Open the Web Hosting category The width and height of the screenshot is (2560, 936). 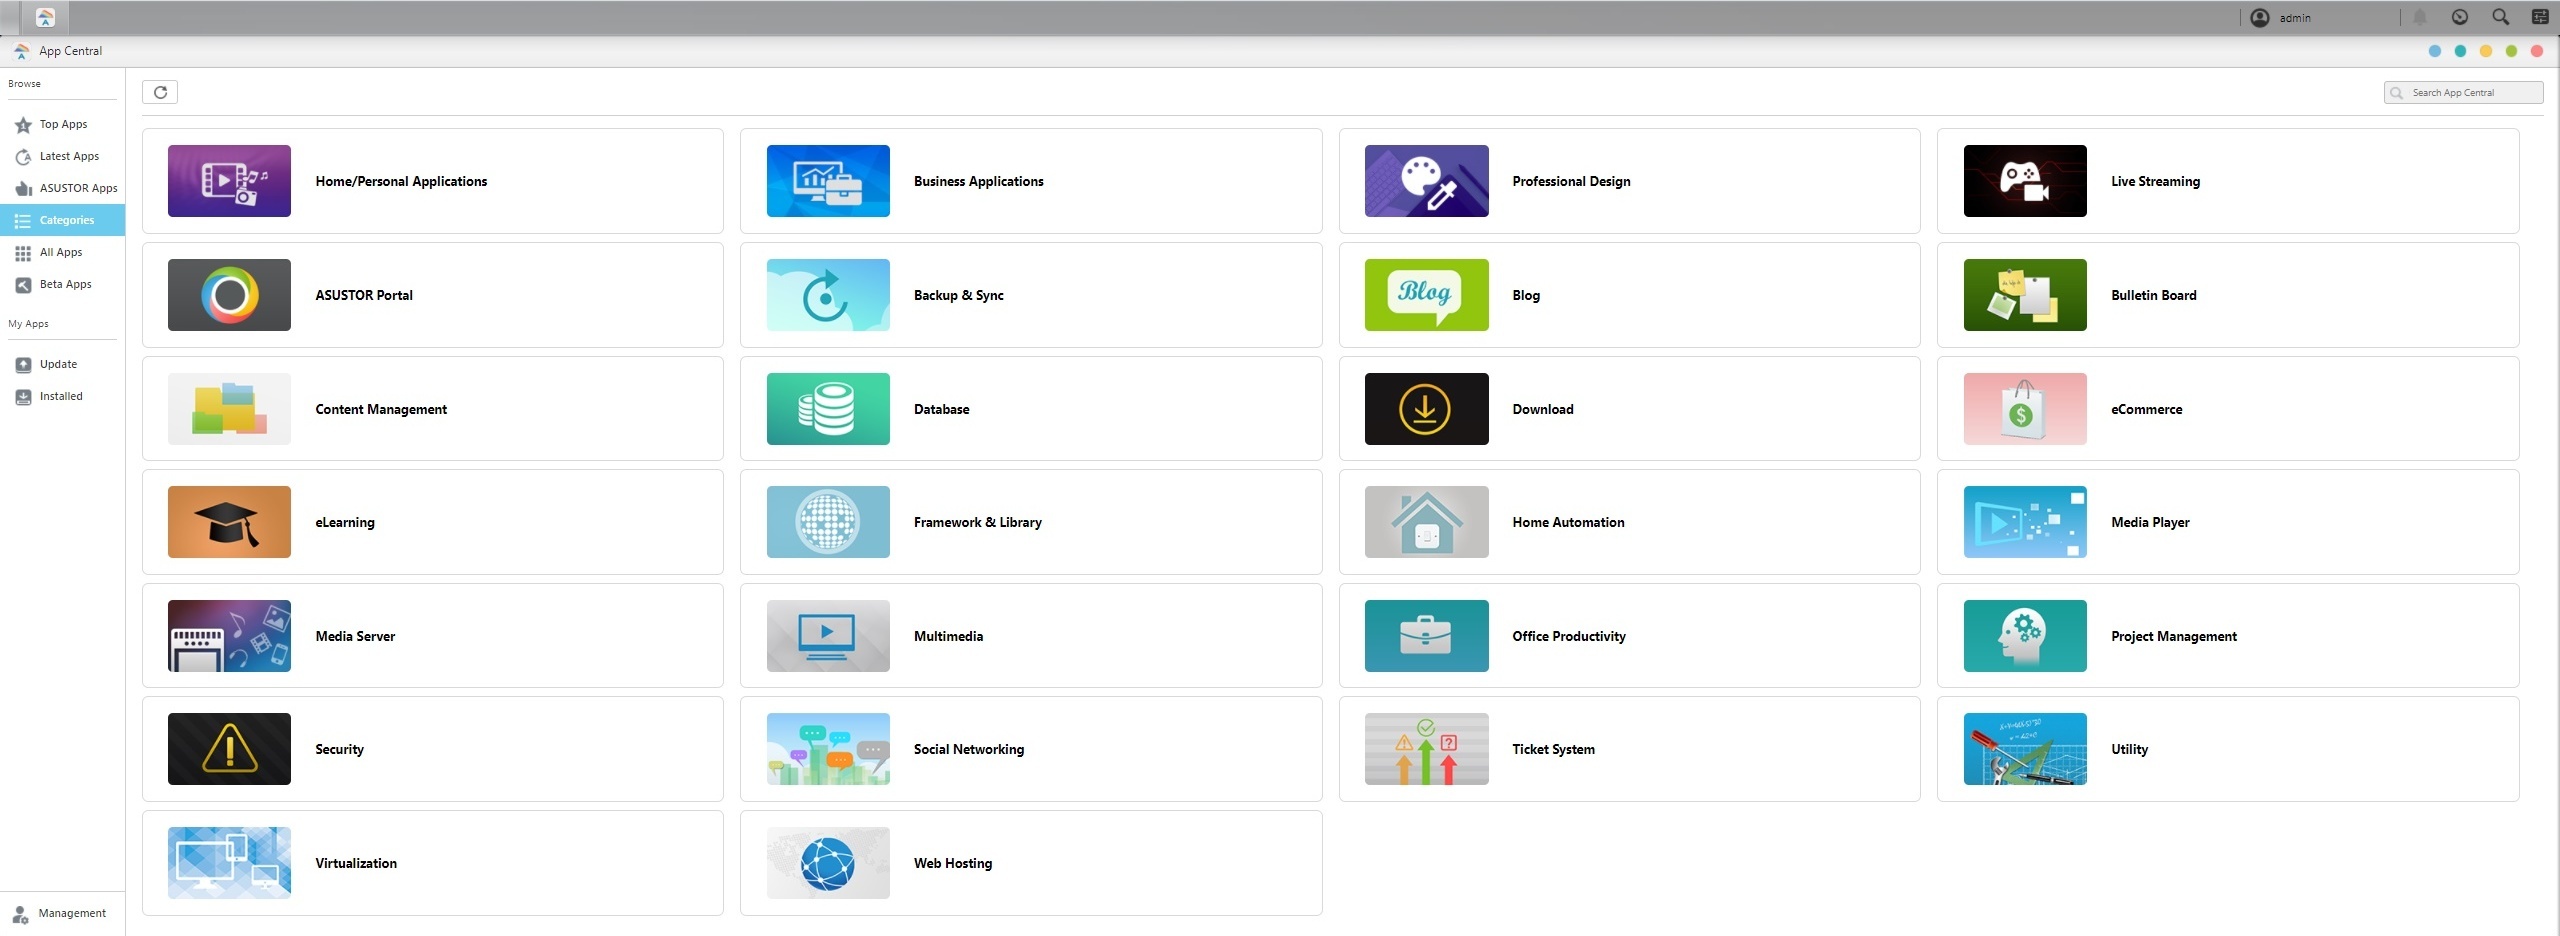click(1030, 862)
